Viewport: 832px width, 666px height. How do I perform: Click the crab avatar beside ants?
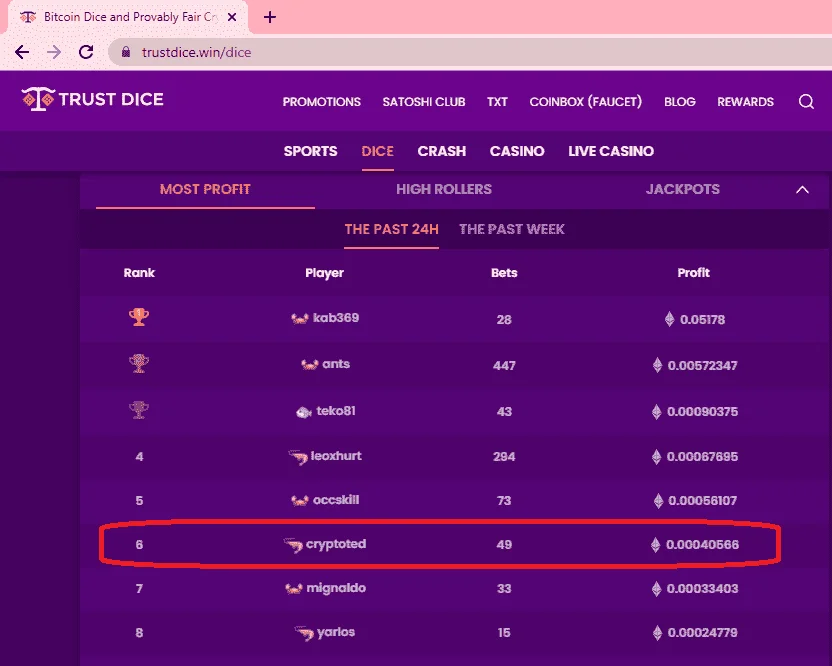[310, 365]
